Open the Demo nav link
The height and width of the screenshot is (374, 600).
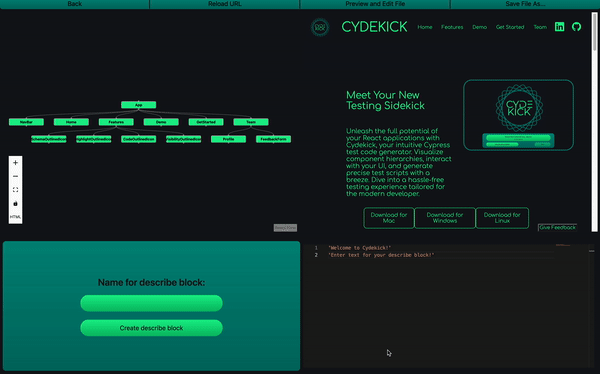pos(479,27)
